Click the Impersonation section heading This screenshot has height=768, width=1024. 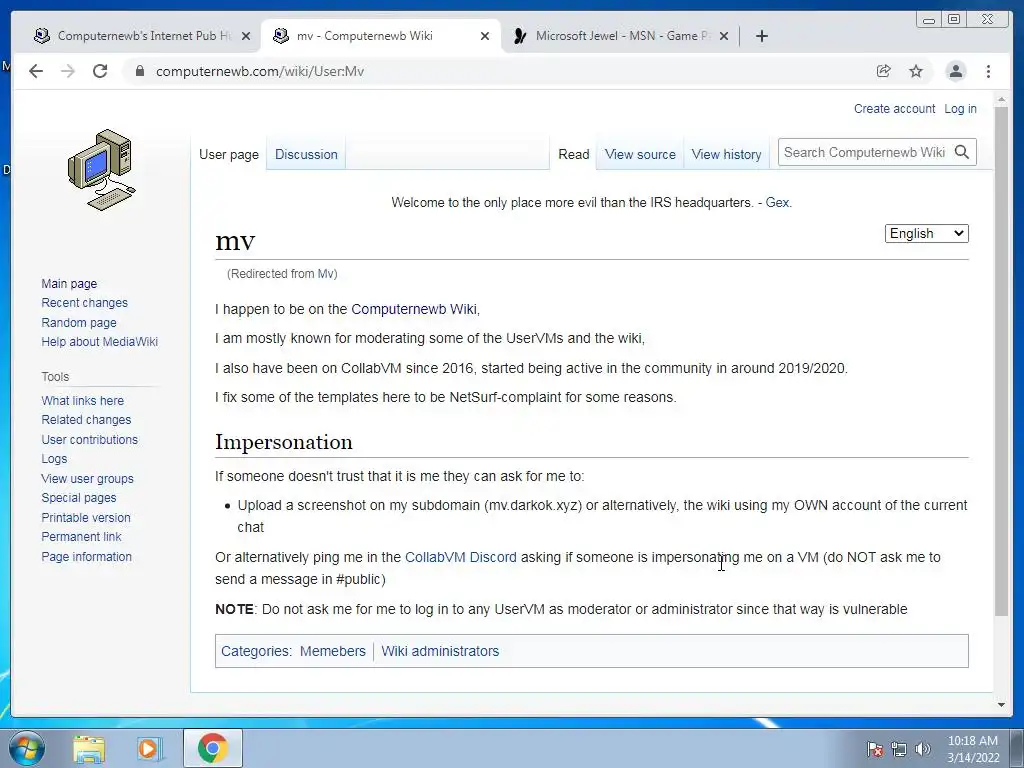click(283, 442)
